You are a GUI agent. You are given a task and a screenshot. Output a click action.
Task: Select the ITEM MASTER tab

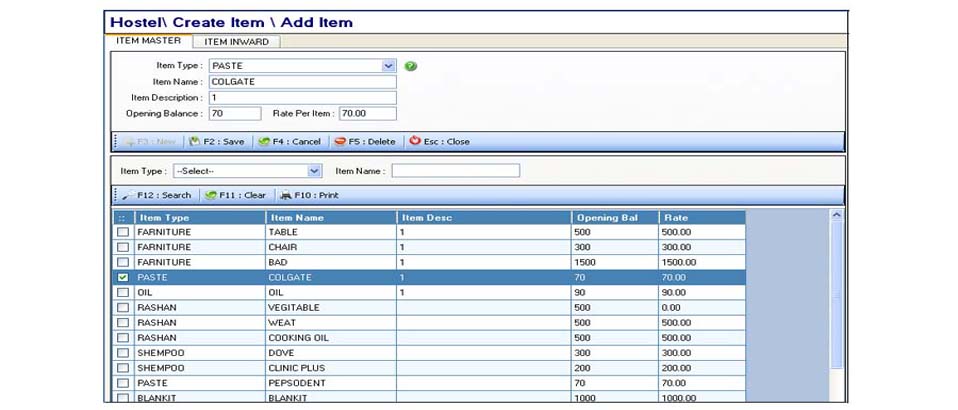click(x=148, y=40)
